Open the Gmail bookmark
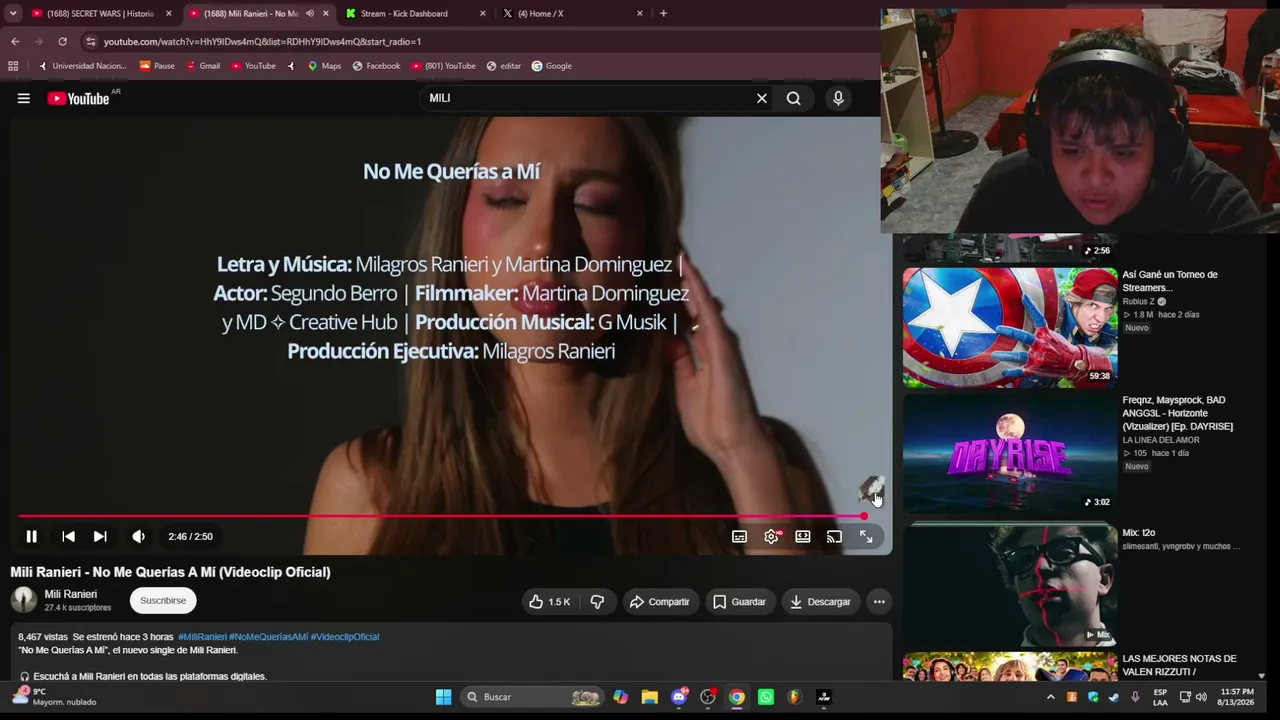The height and width of the screenshot is (720, 1280). point(202,66)
